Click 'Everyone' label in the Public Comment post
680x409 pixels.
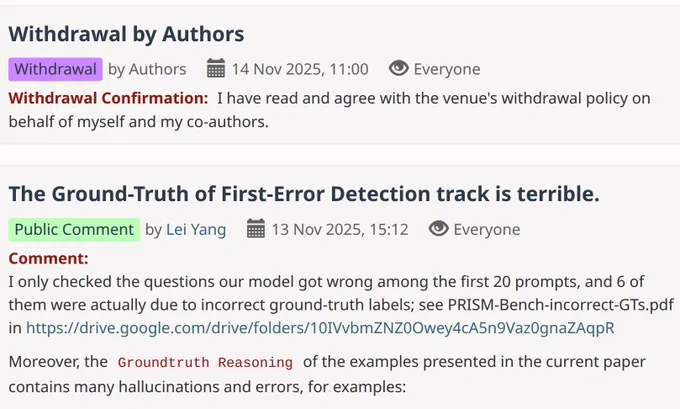[x=487, y=229]
